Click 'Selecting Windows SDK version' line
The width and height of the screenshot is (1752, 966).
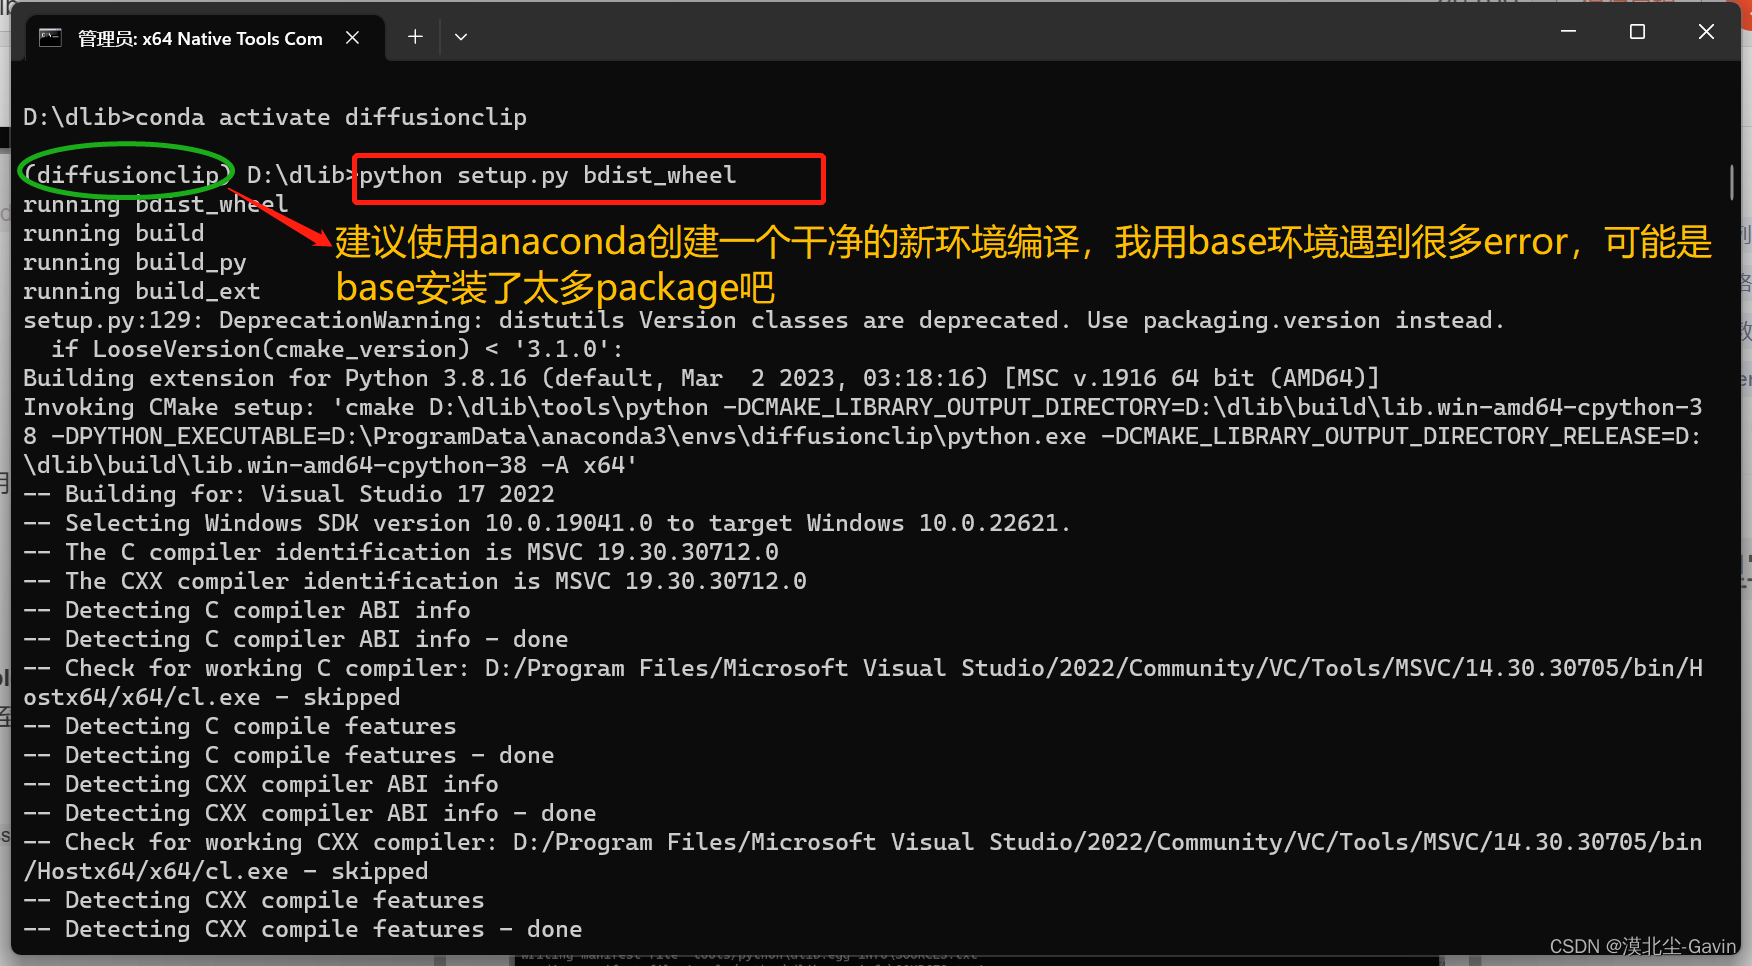(x=547, y=523)
